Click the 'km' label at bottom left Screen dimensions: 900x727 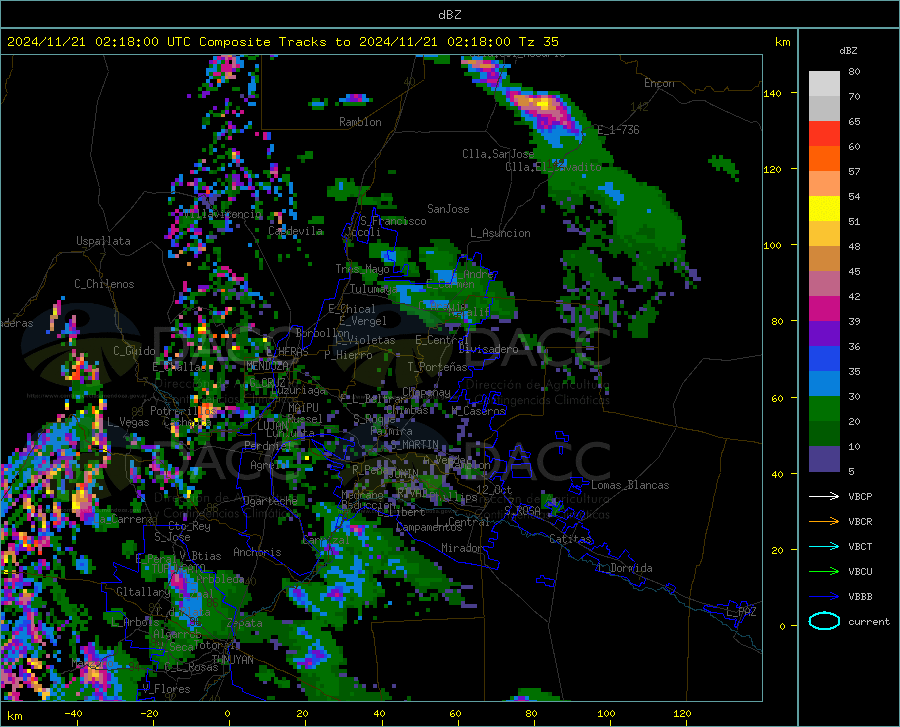(14, 716)
